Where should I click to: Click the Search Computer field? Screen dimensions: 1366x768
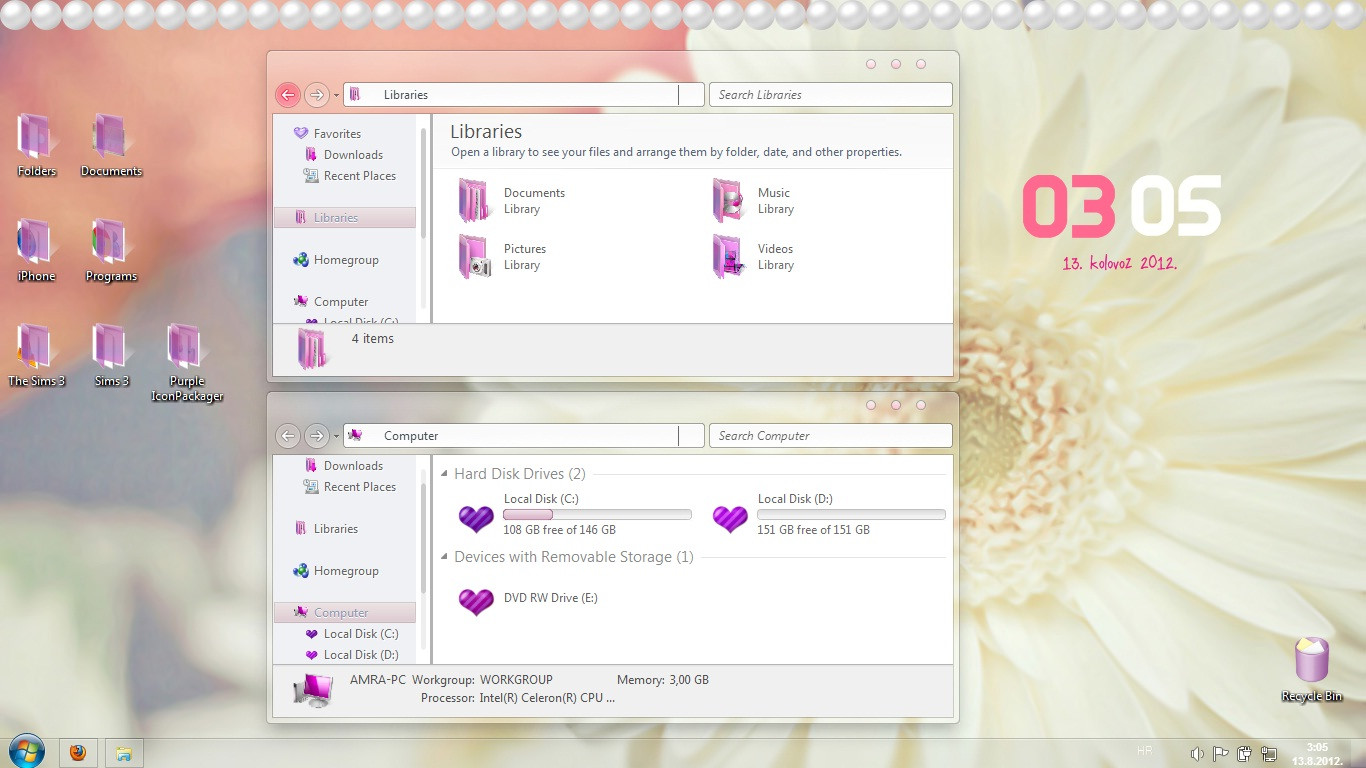(x=831, y=436)
